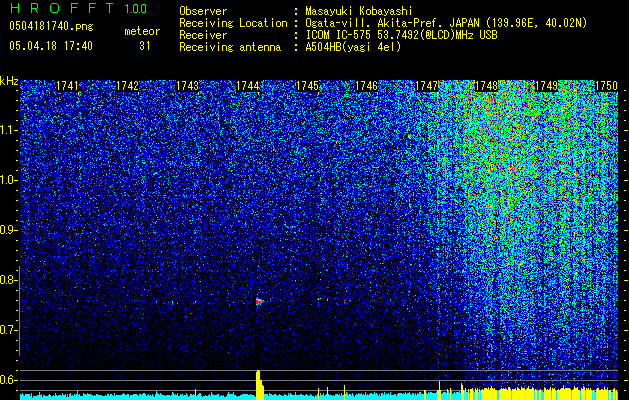
Task: Click the Receiving Location label
Action: click(233, 23)
